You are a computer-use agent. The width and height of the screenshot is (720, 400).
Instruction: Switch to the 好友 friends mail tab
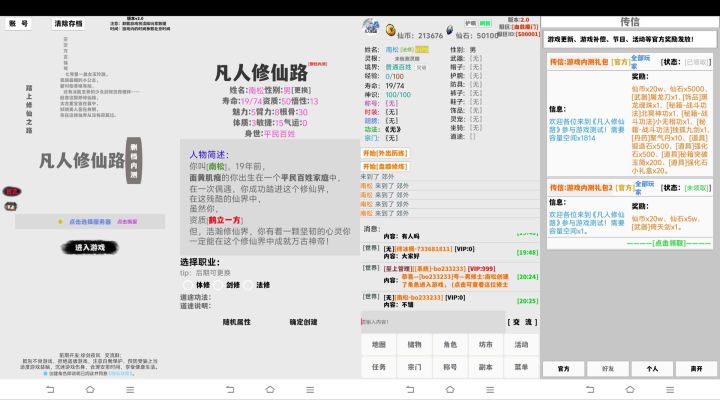click(x=608, y=369)
